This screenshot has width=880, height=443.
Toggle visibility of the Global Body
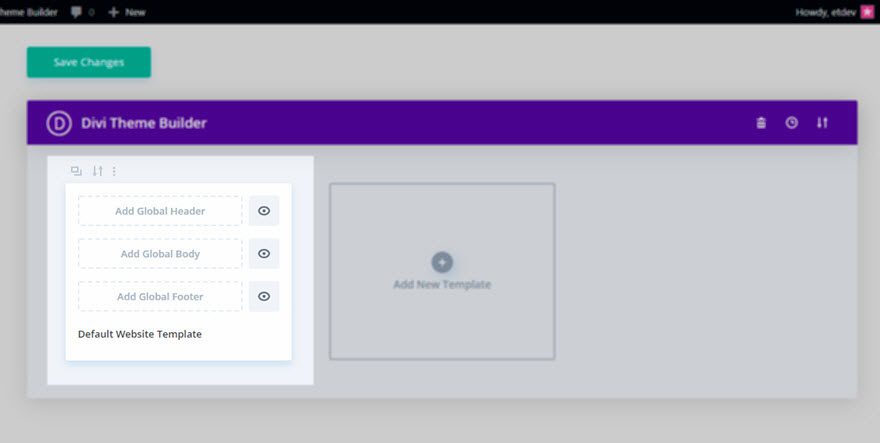click(x=264, y=254)
